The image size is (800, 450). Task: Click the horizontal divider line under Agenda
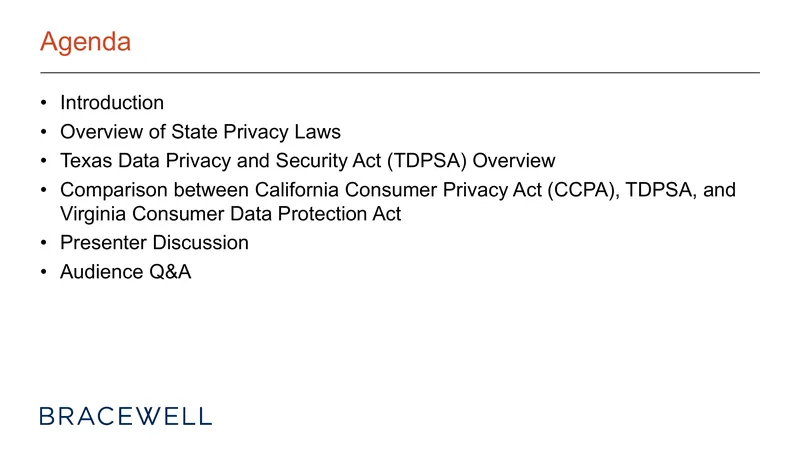[x=400, y=72]
